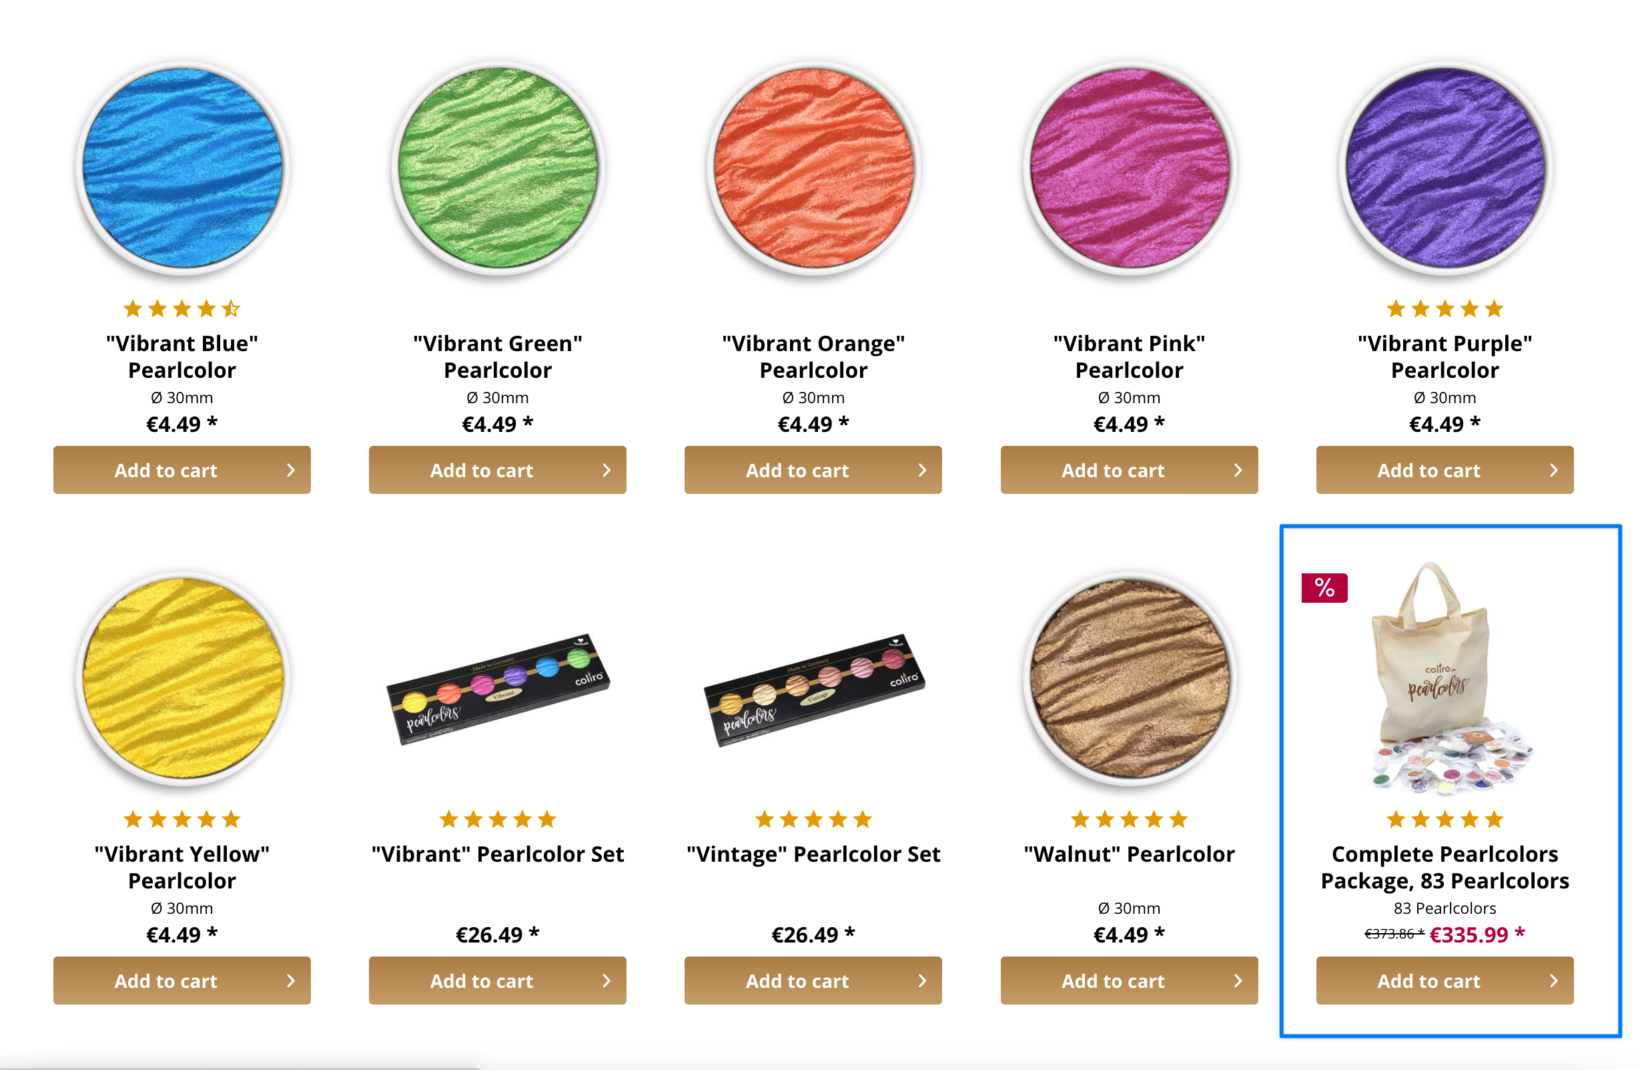Add the Vintage Pearlcolor Set to cart
Image resolution: width=1640 pixels, height=1070 pixels.
click(x=812, y=980)
